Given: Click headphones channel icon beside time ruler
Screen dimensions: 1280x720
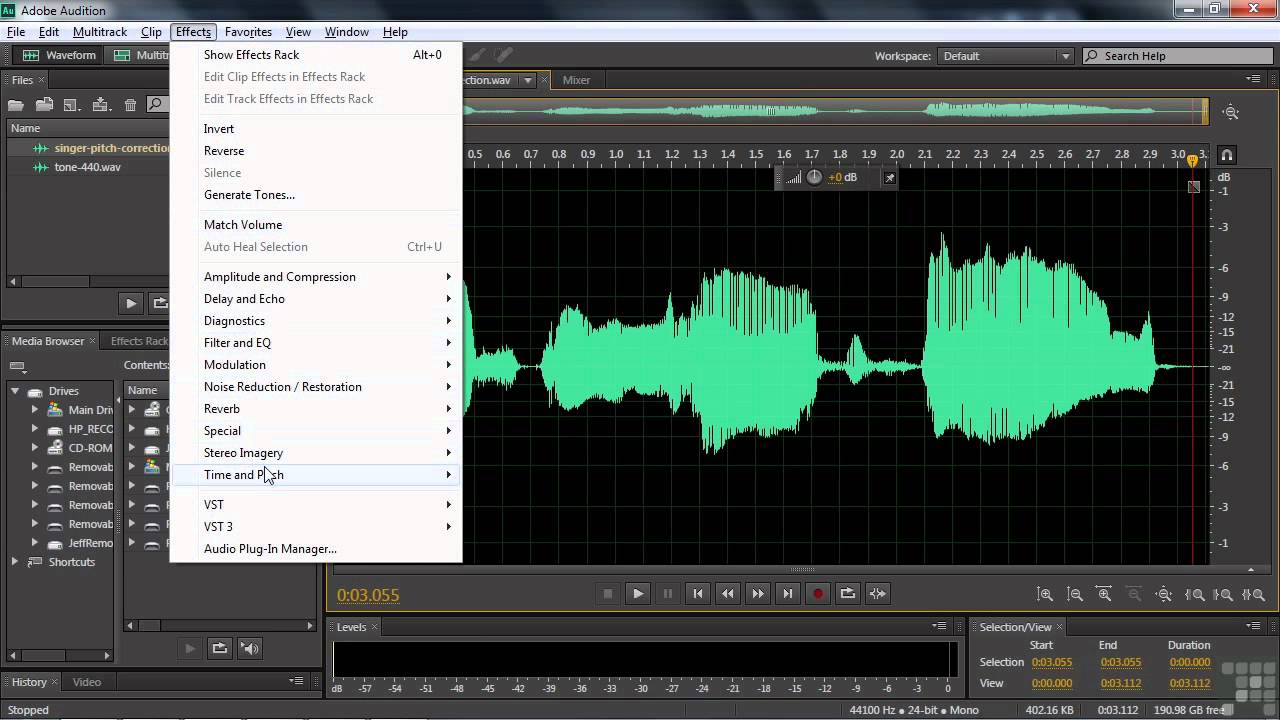Looking at the screenshot, I should tap(1227, 155).
